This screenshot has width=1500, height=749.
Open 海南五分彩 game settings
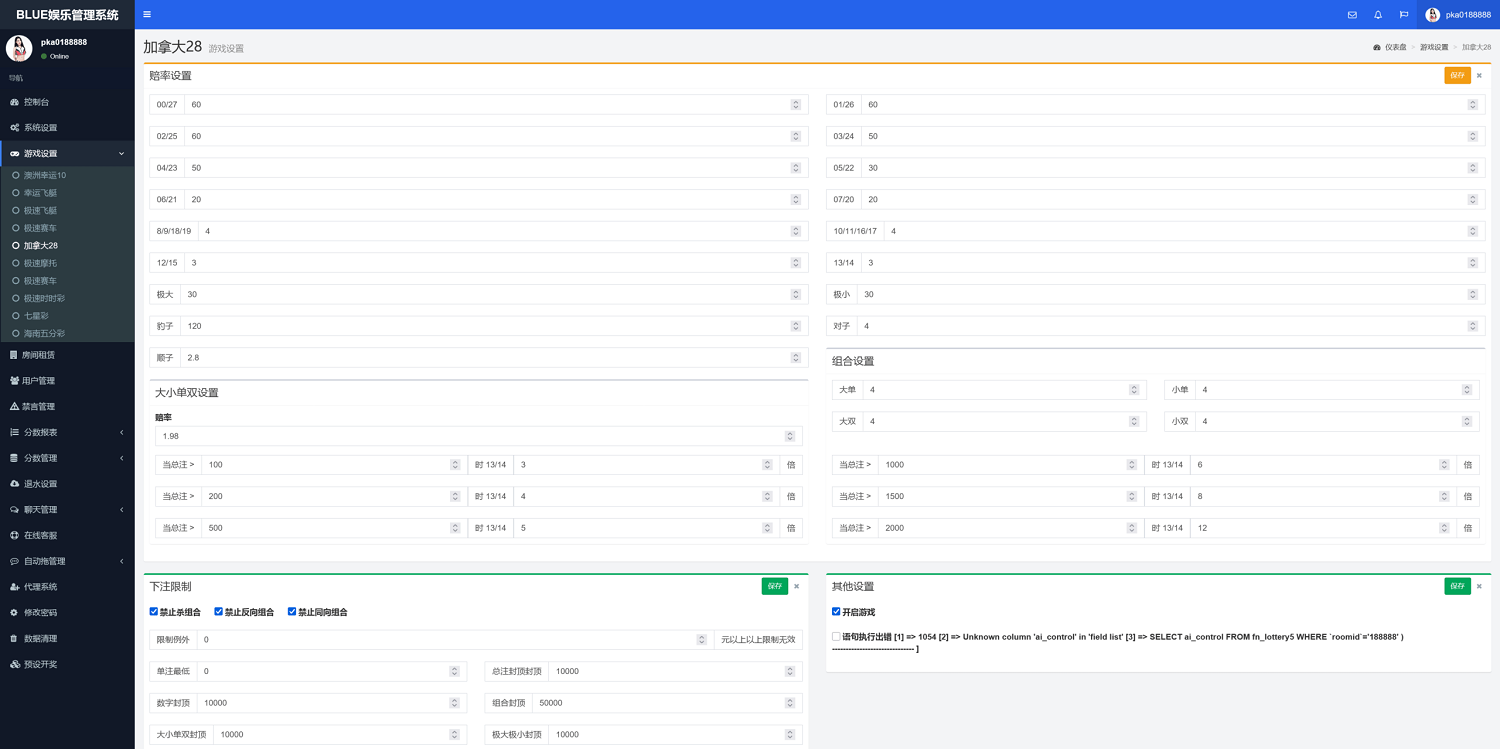pyautogui.click(x=45, y=333)
